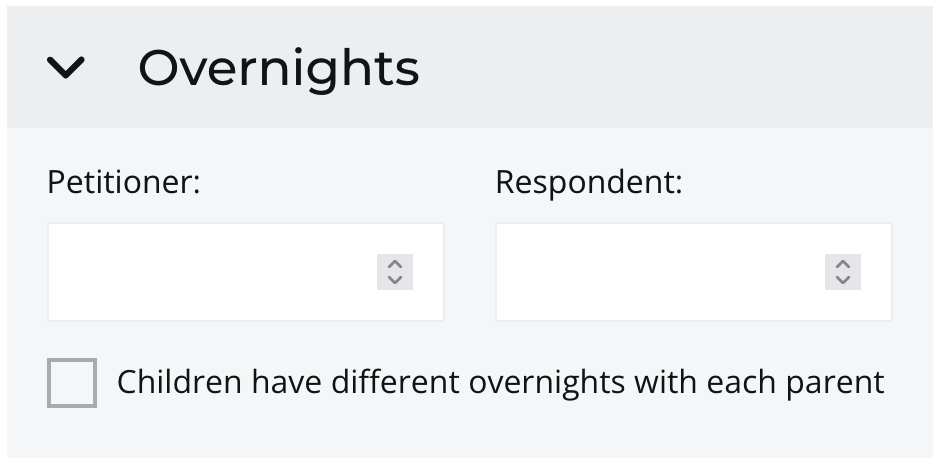Decrease Respondent overnights with down arrow
This screenshot has height=464, width=938.
(x=843, y=280)
